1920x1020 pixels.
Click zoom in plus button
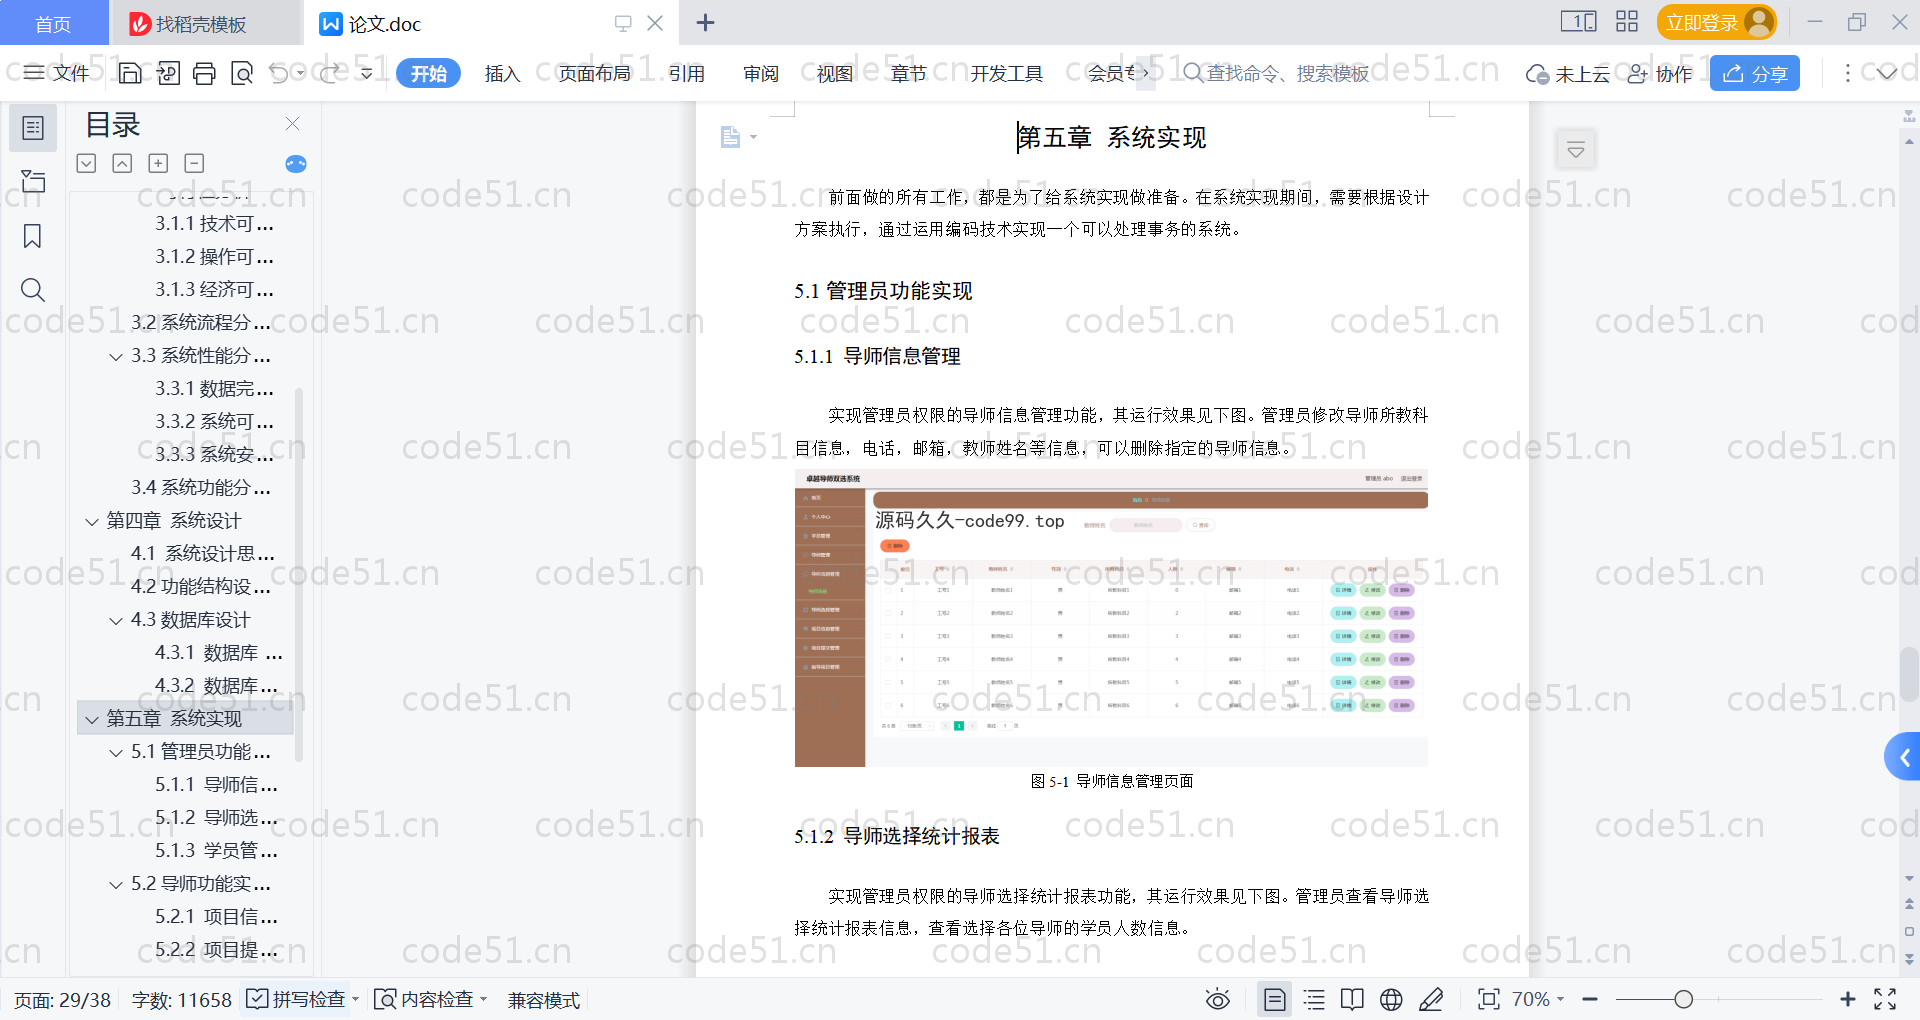point(1848,999)
